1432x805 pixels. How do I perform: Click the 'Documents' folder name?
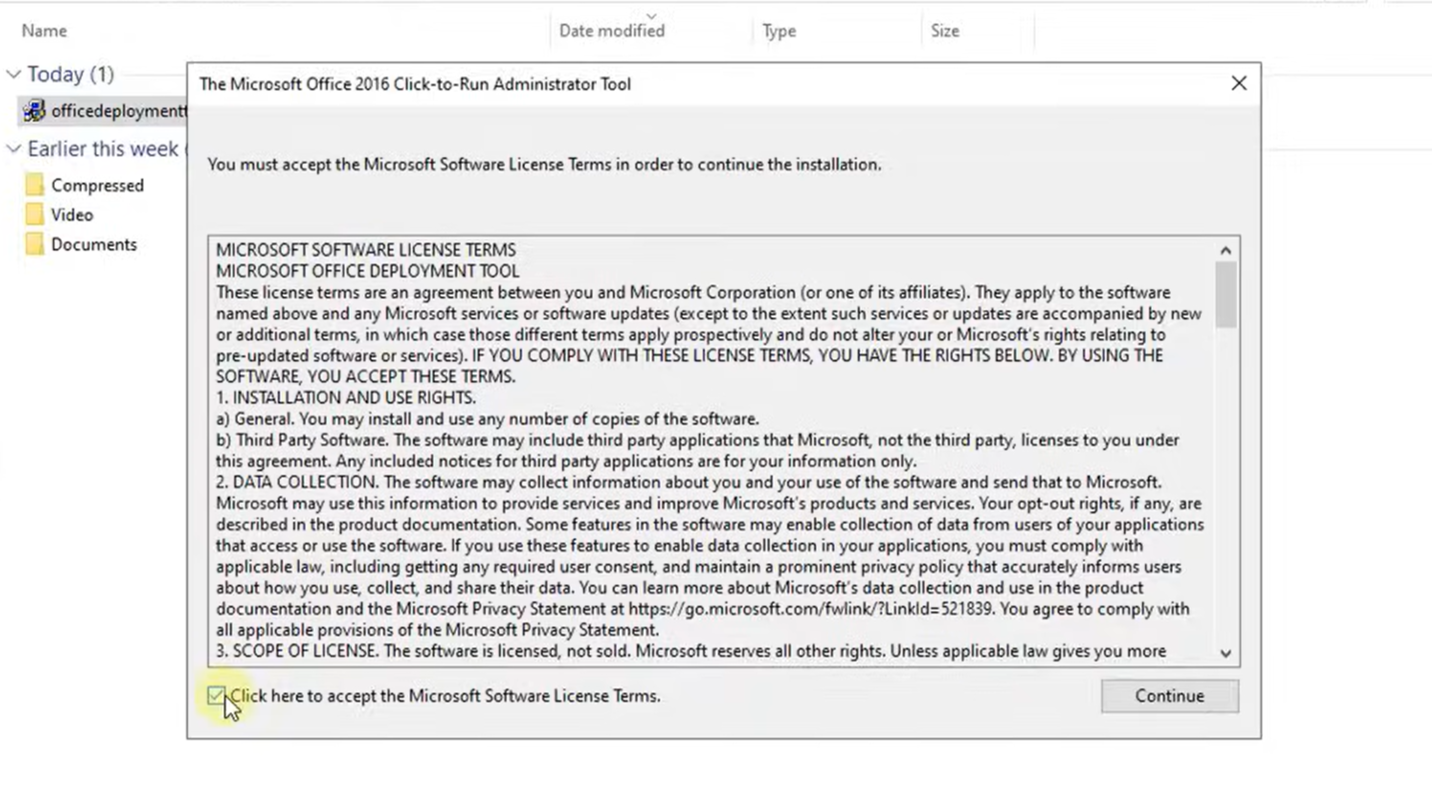[94, 244]
